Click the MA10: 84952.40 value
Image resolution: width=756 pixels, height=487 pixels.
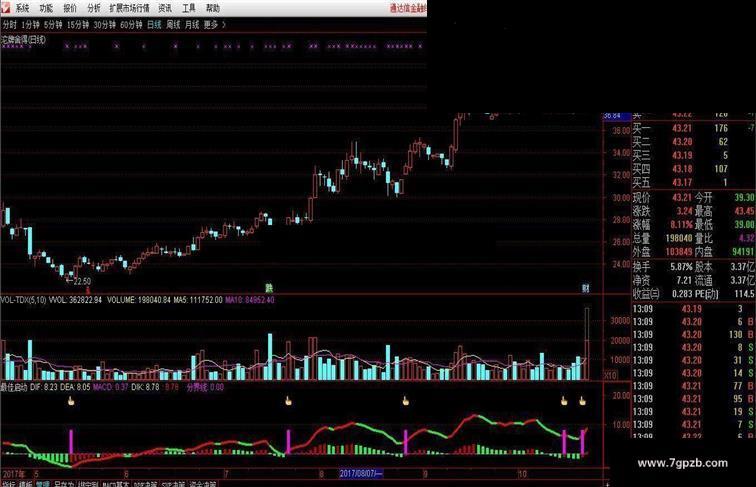click(250, 300)
